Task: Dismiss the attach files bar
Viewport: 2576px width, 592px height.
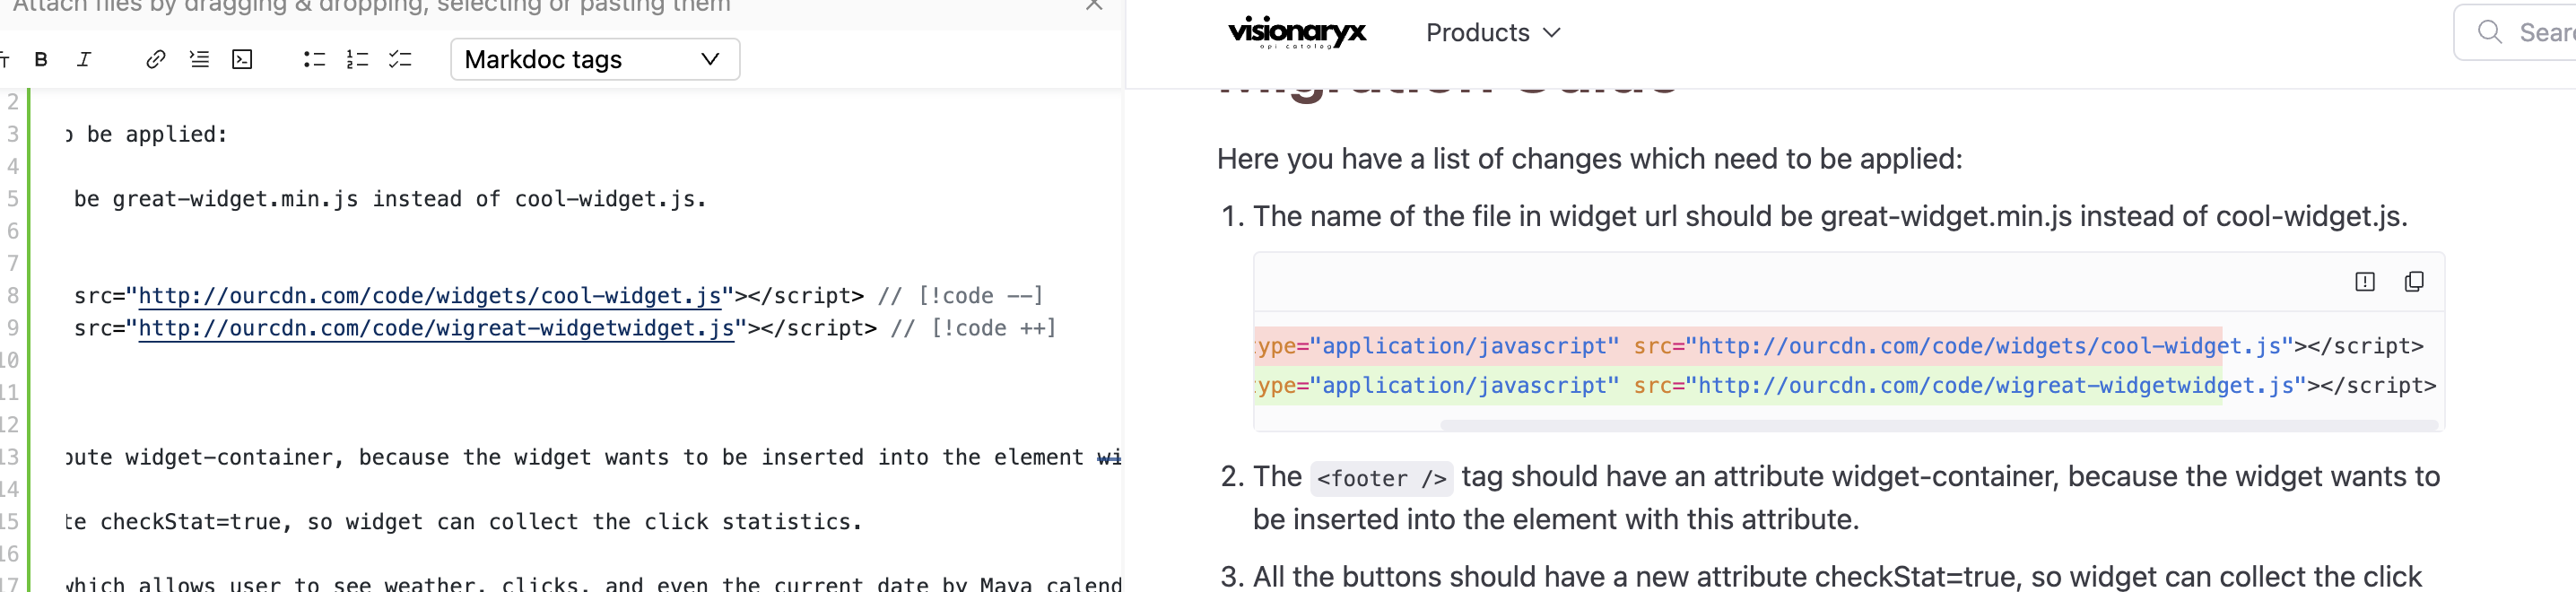Action: click(x=1094, y=6)
